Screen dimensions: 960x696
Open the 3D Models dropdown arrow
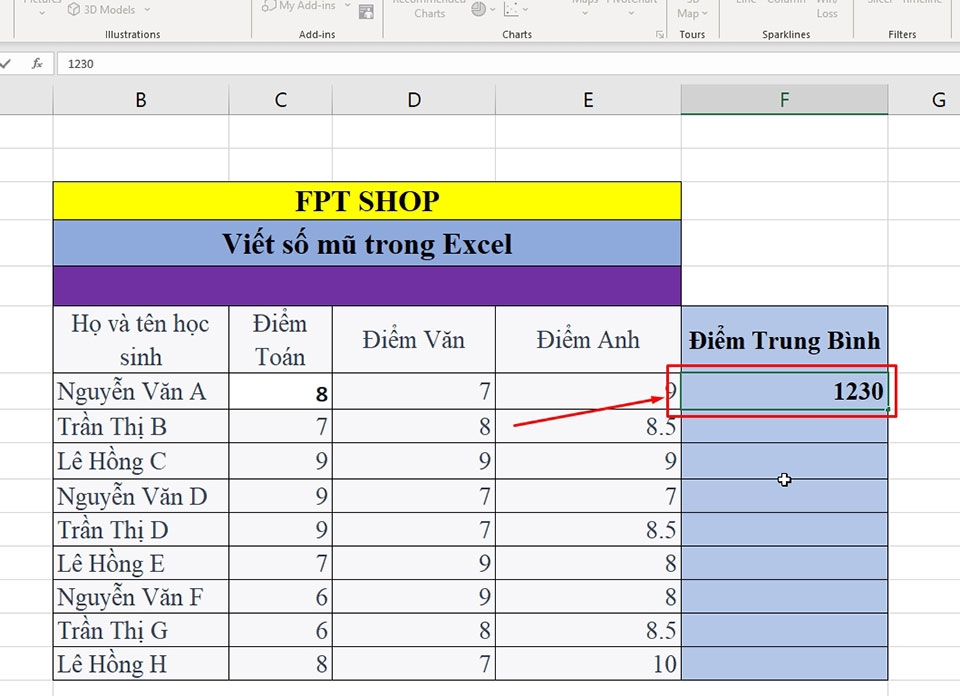click(x=145, y=11)
